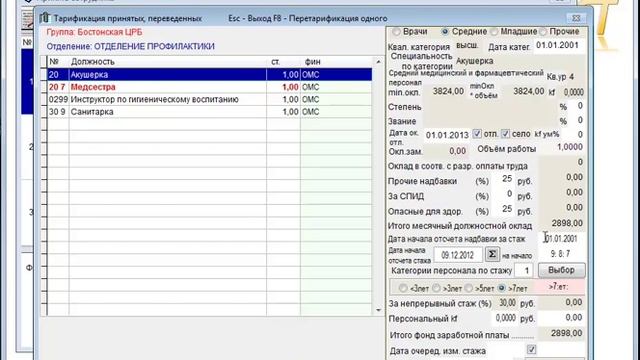Click the Группа: Бостонская ЦРБ label
This screenshot has width=640, height=360.
point(94,32)
